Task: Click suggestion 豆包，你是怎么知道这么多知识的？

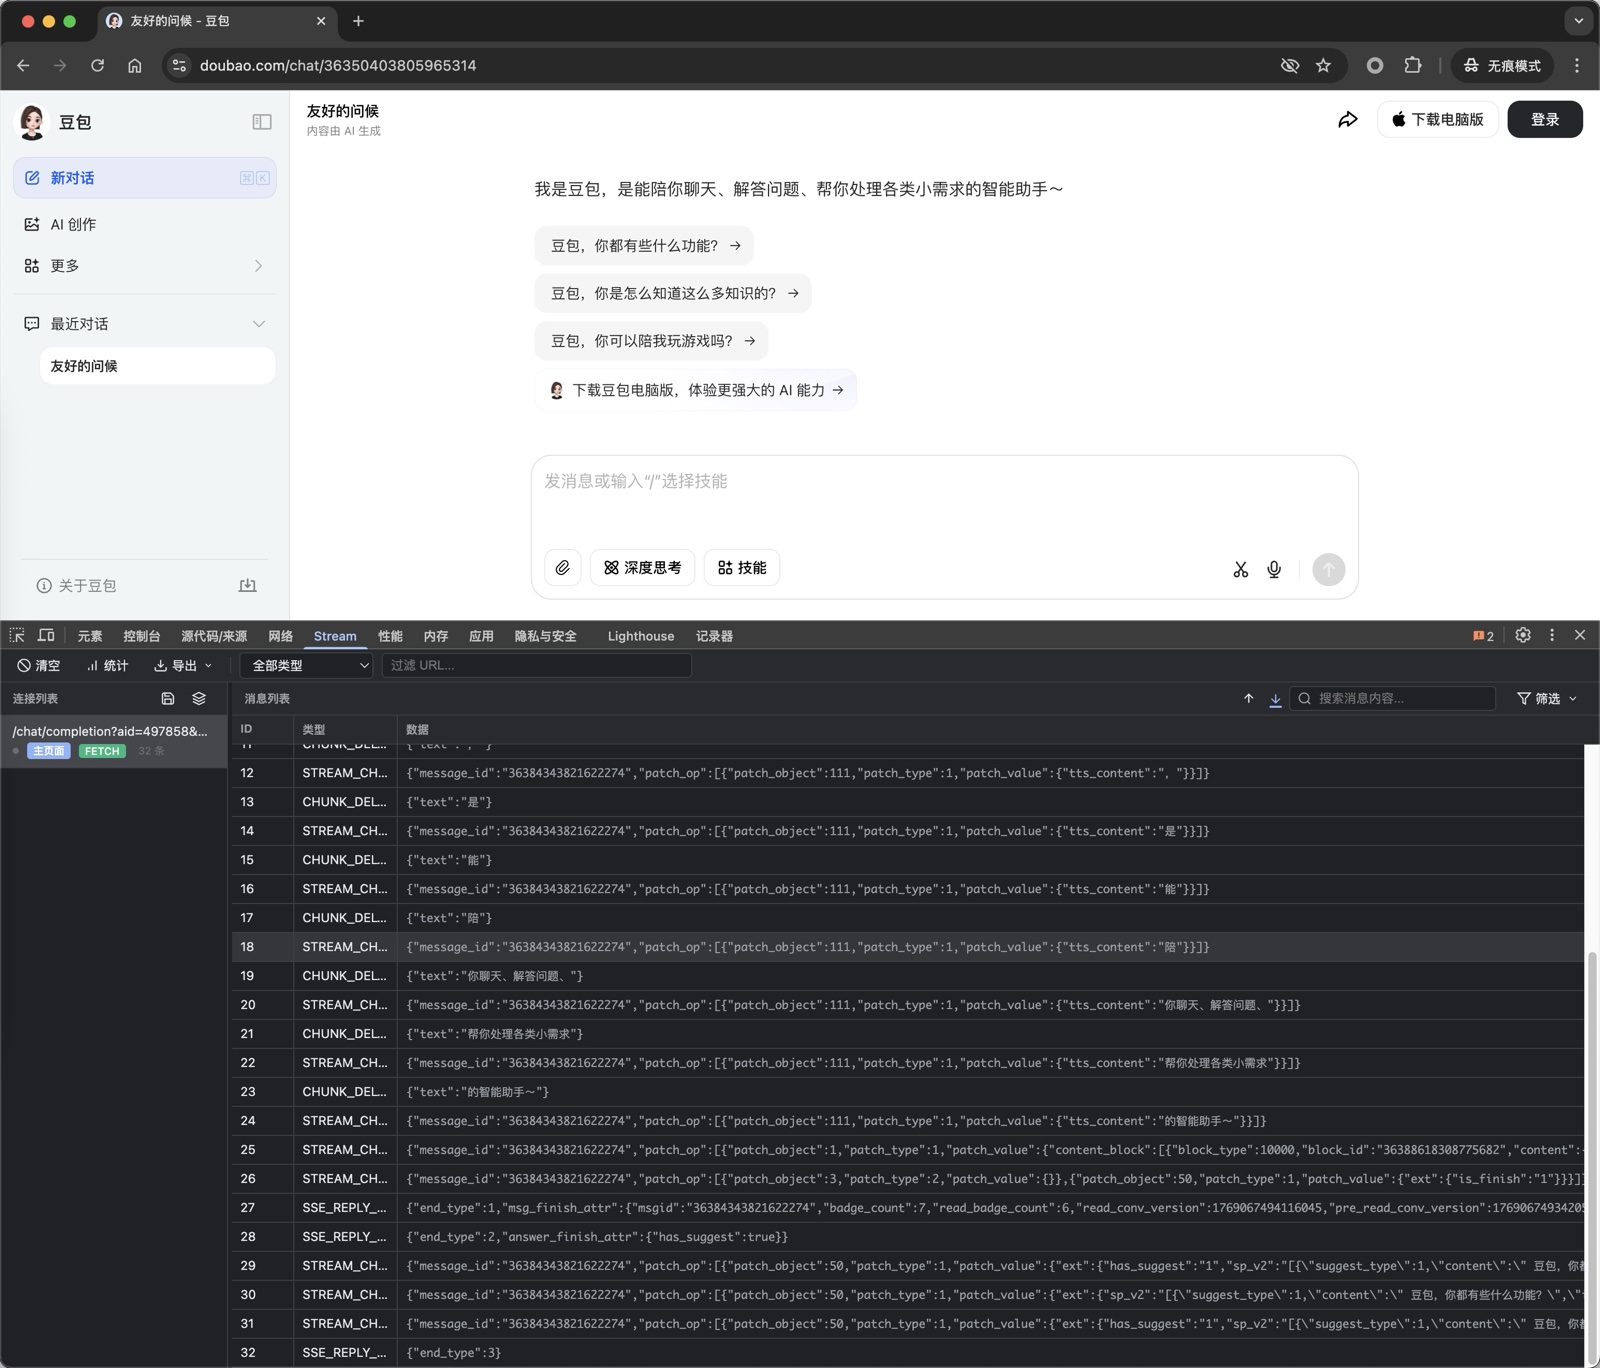Action: (673, 294)
